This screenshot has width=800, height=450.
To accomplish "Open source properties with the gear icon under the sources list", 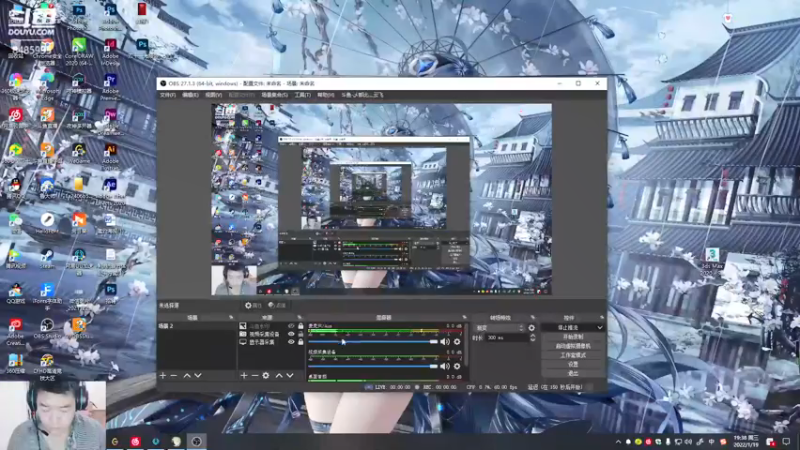I will (266, 376).
